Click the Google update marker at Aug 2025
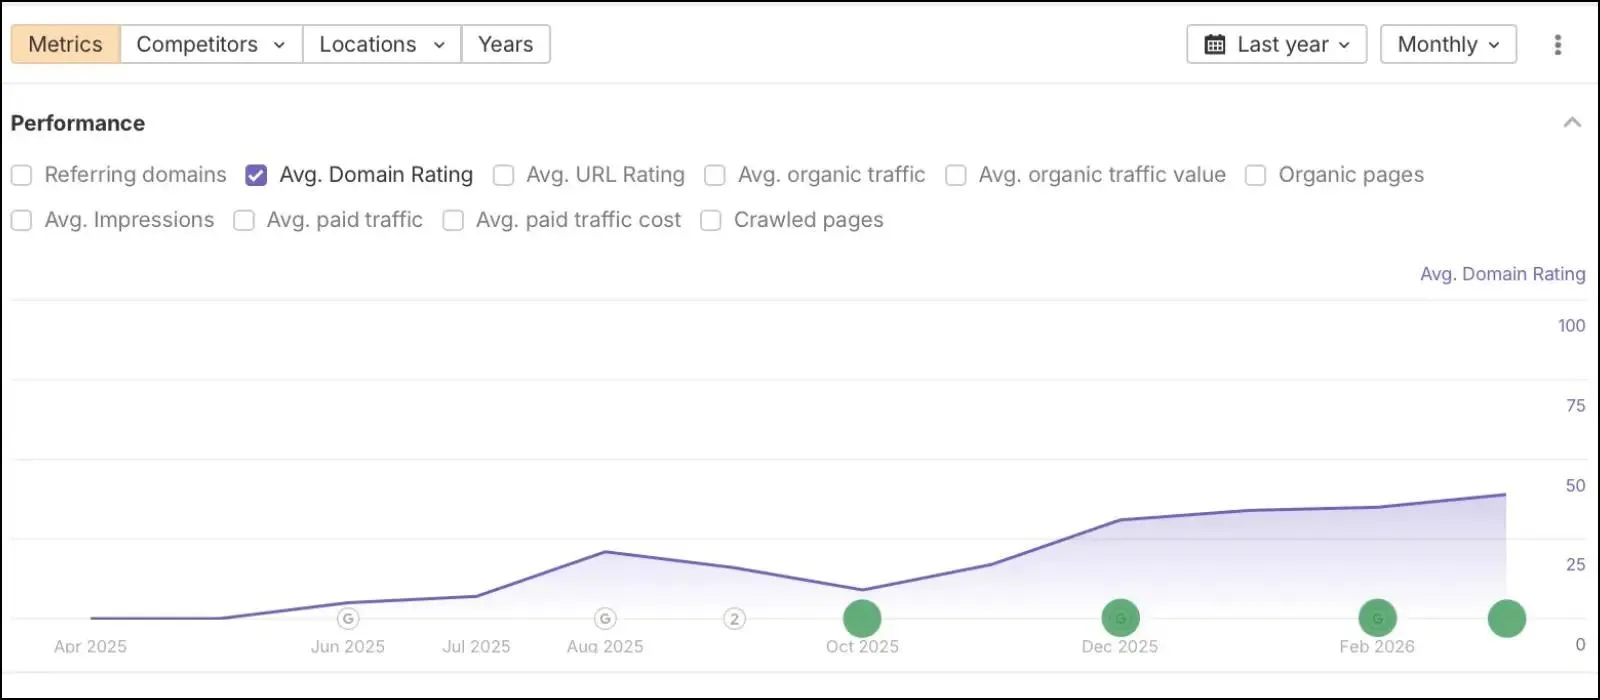This screenshot has height=700, width=1600. tap(605, 619)
